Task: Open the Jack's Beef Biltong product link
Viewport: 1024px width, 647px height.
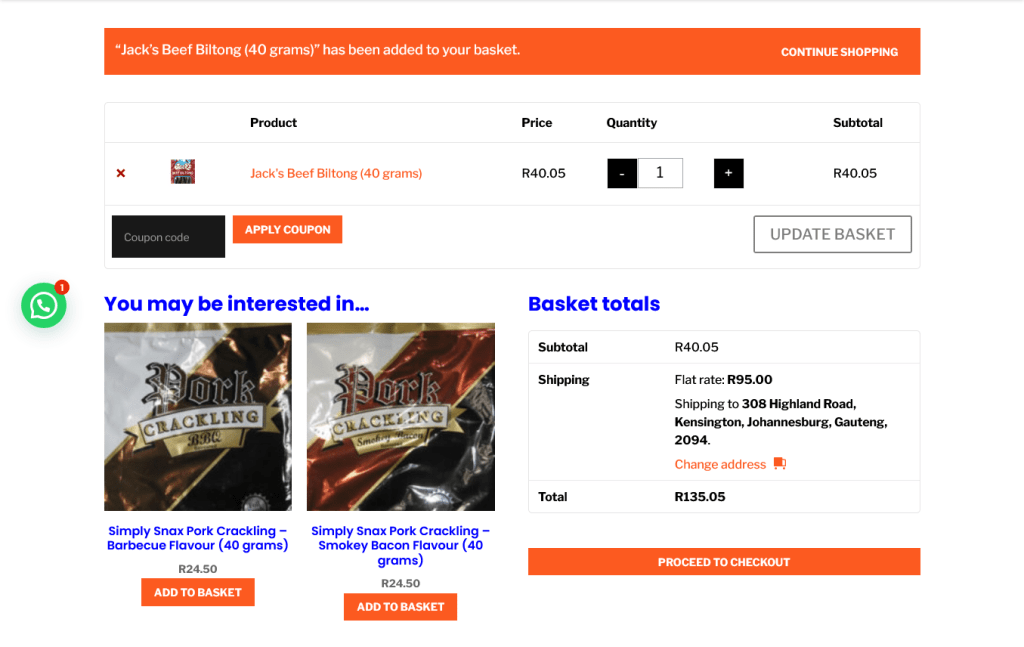Action: pos(336,173)
